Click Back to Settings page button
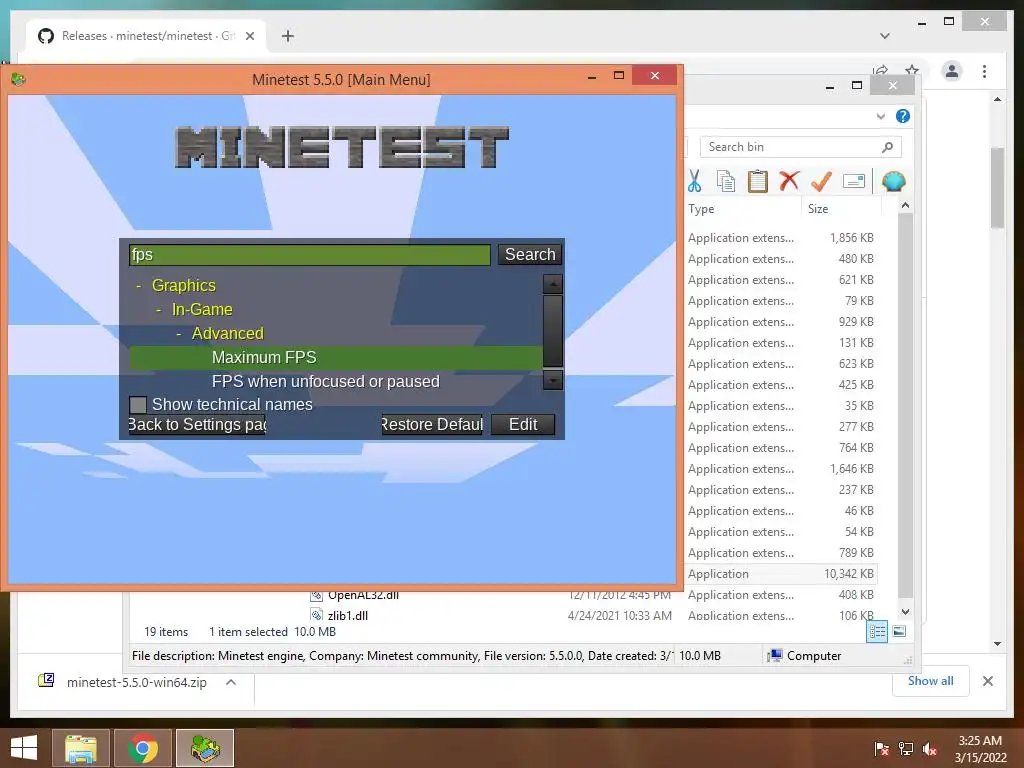The width and height of the screenshot is (1024, 768). click(x=197, y=424)
